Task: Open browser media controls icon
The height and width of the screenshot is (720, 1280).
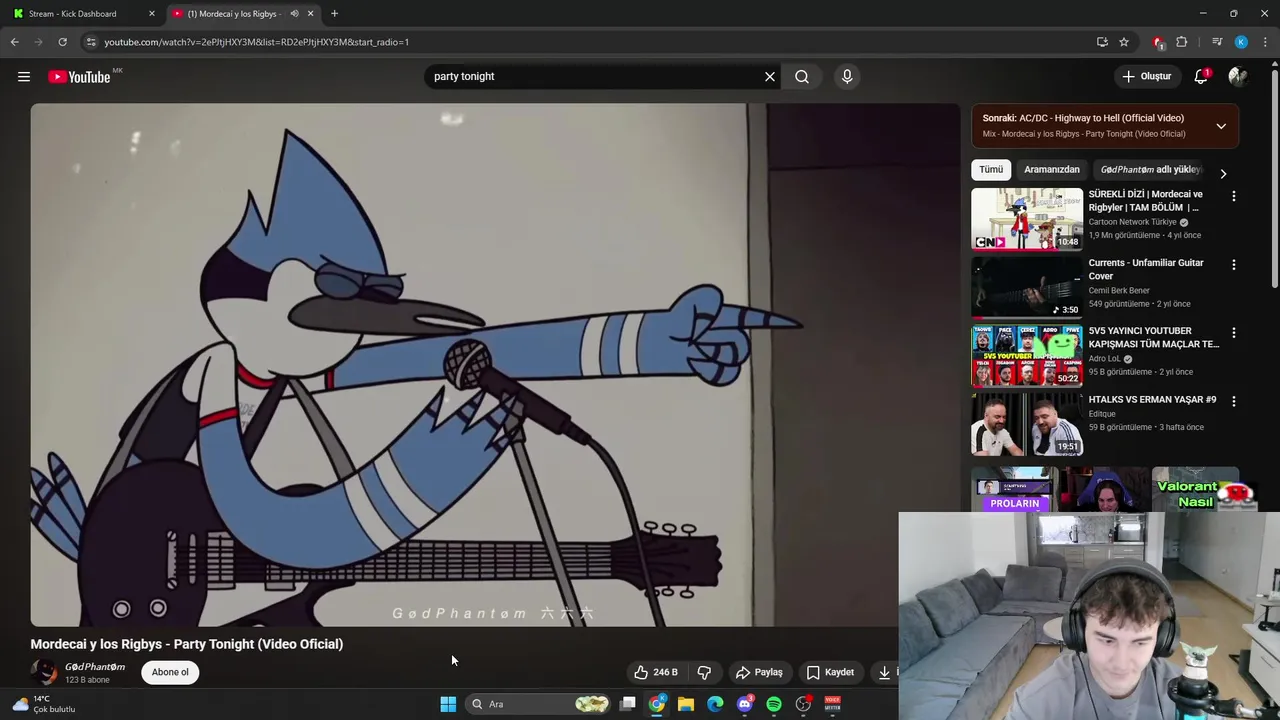Action: pyautogui.click(x=1216, y=42)
